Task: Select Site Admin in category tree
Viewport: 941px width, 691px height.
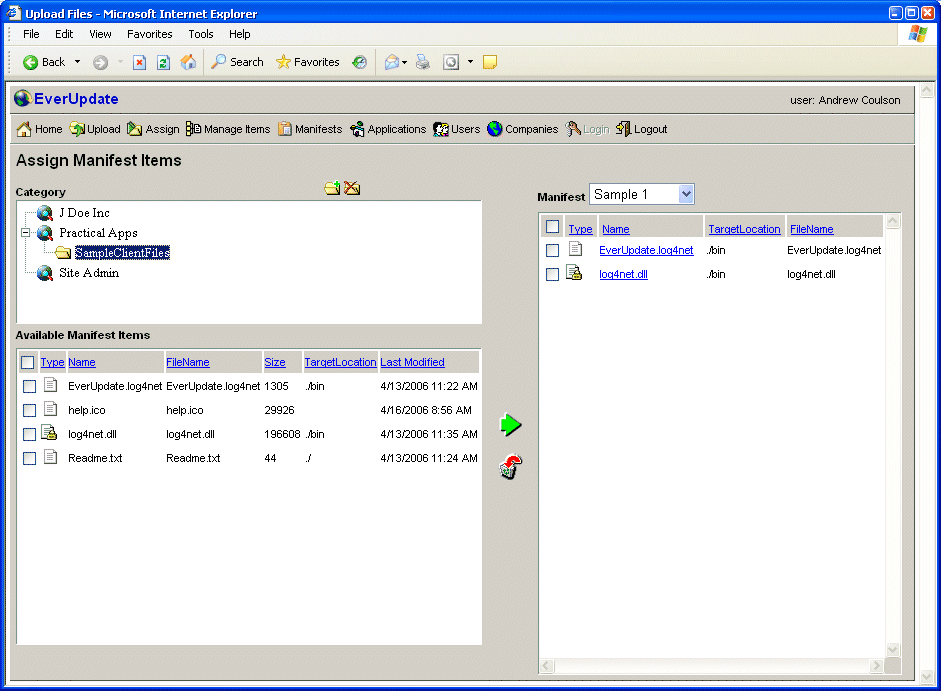Action: [x=89, y=273]
